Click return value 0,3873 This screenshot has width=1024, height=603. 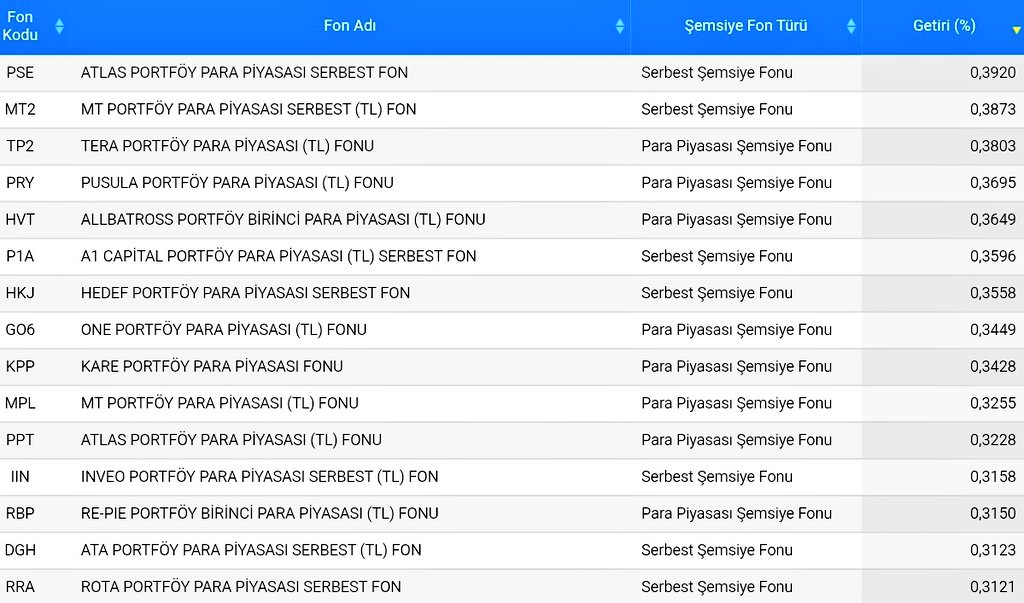(993, 109)
